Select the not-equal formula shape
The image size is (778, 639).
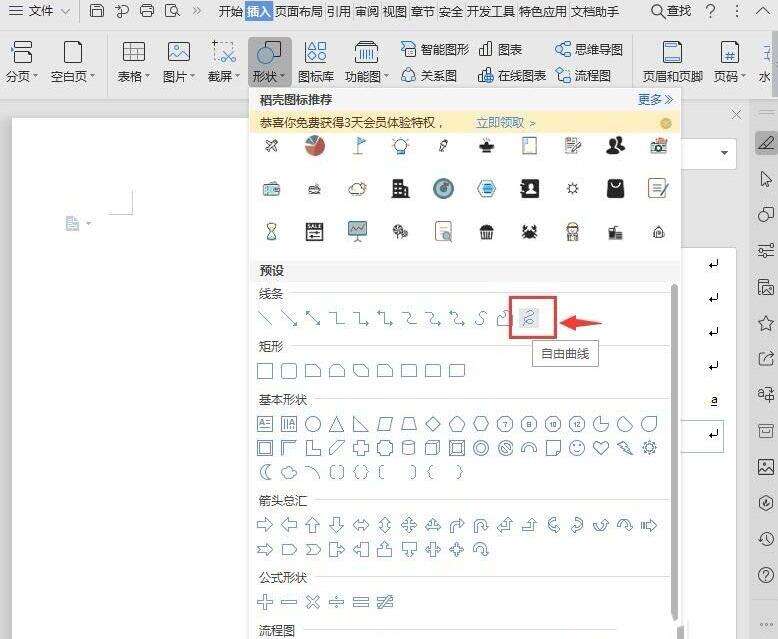(385, 602)
